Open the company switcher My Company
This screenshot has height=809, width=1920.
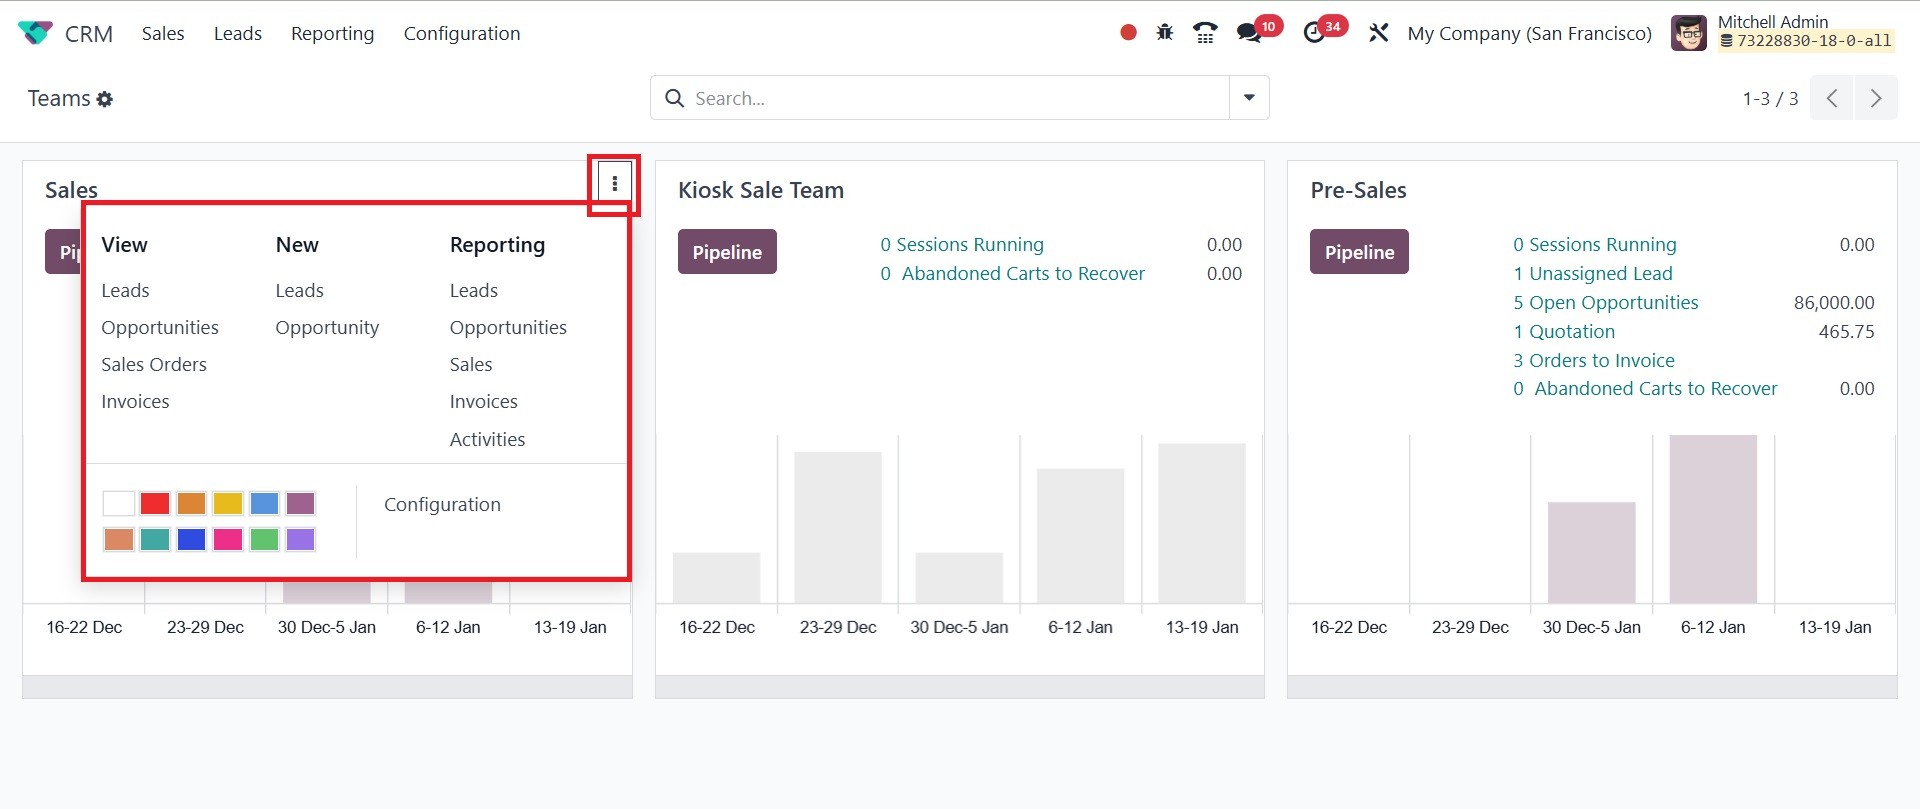click(1529, 33)
